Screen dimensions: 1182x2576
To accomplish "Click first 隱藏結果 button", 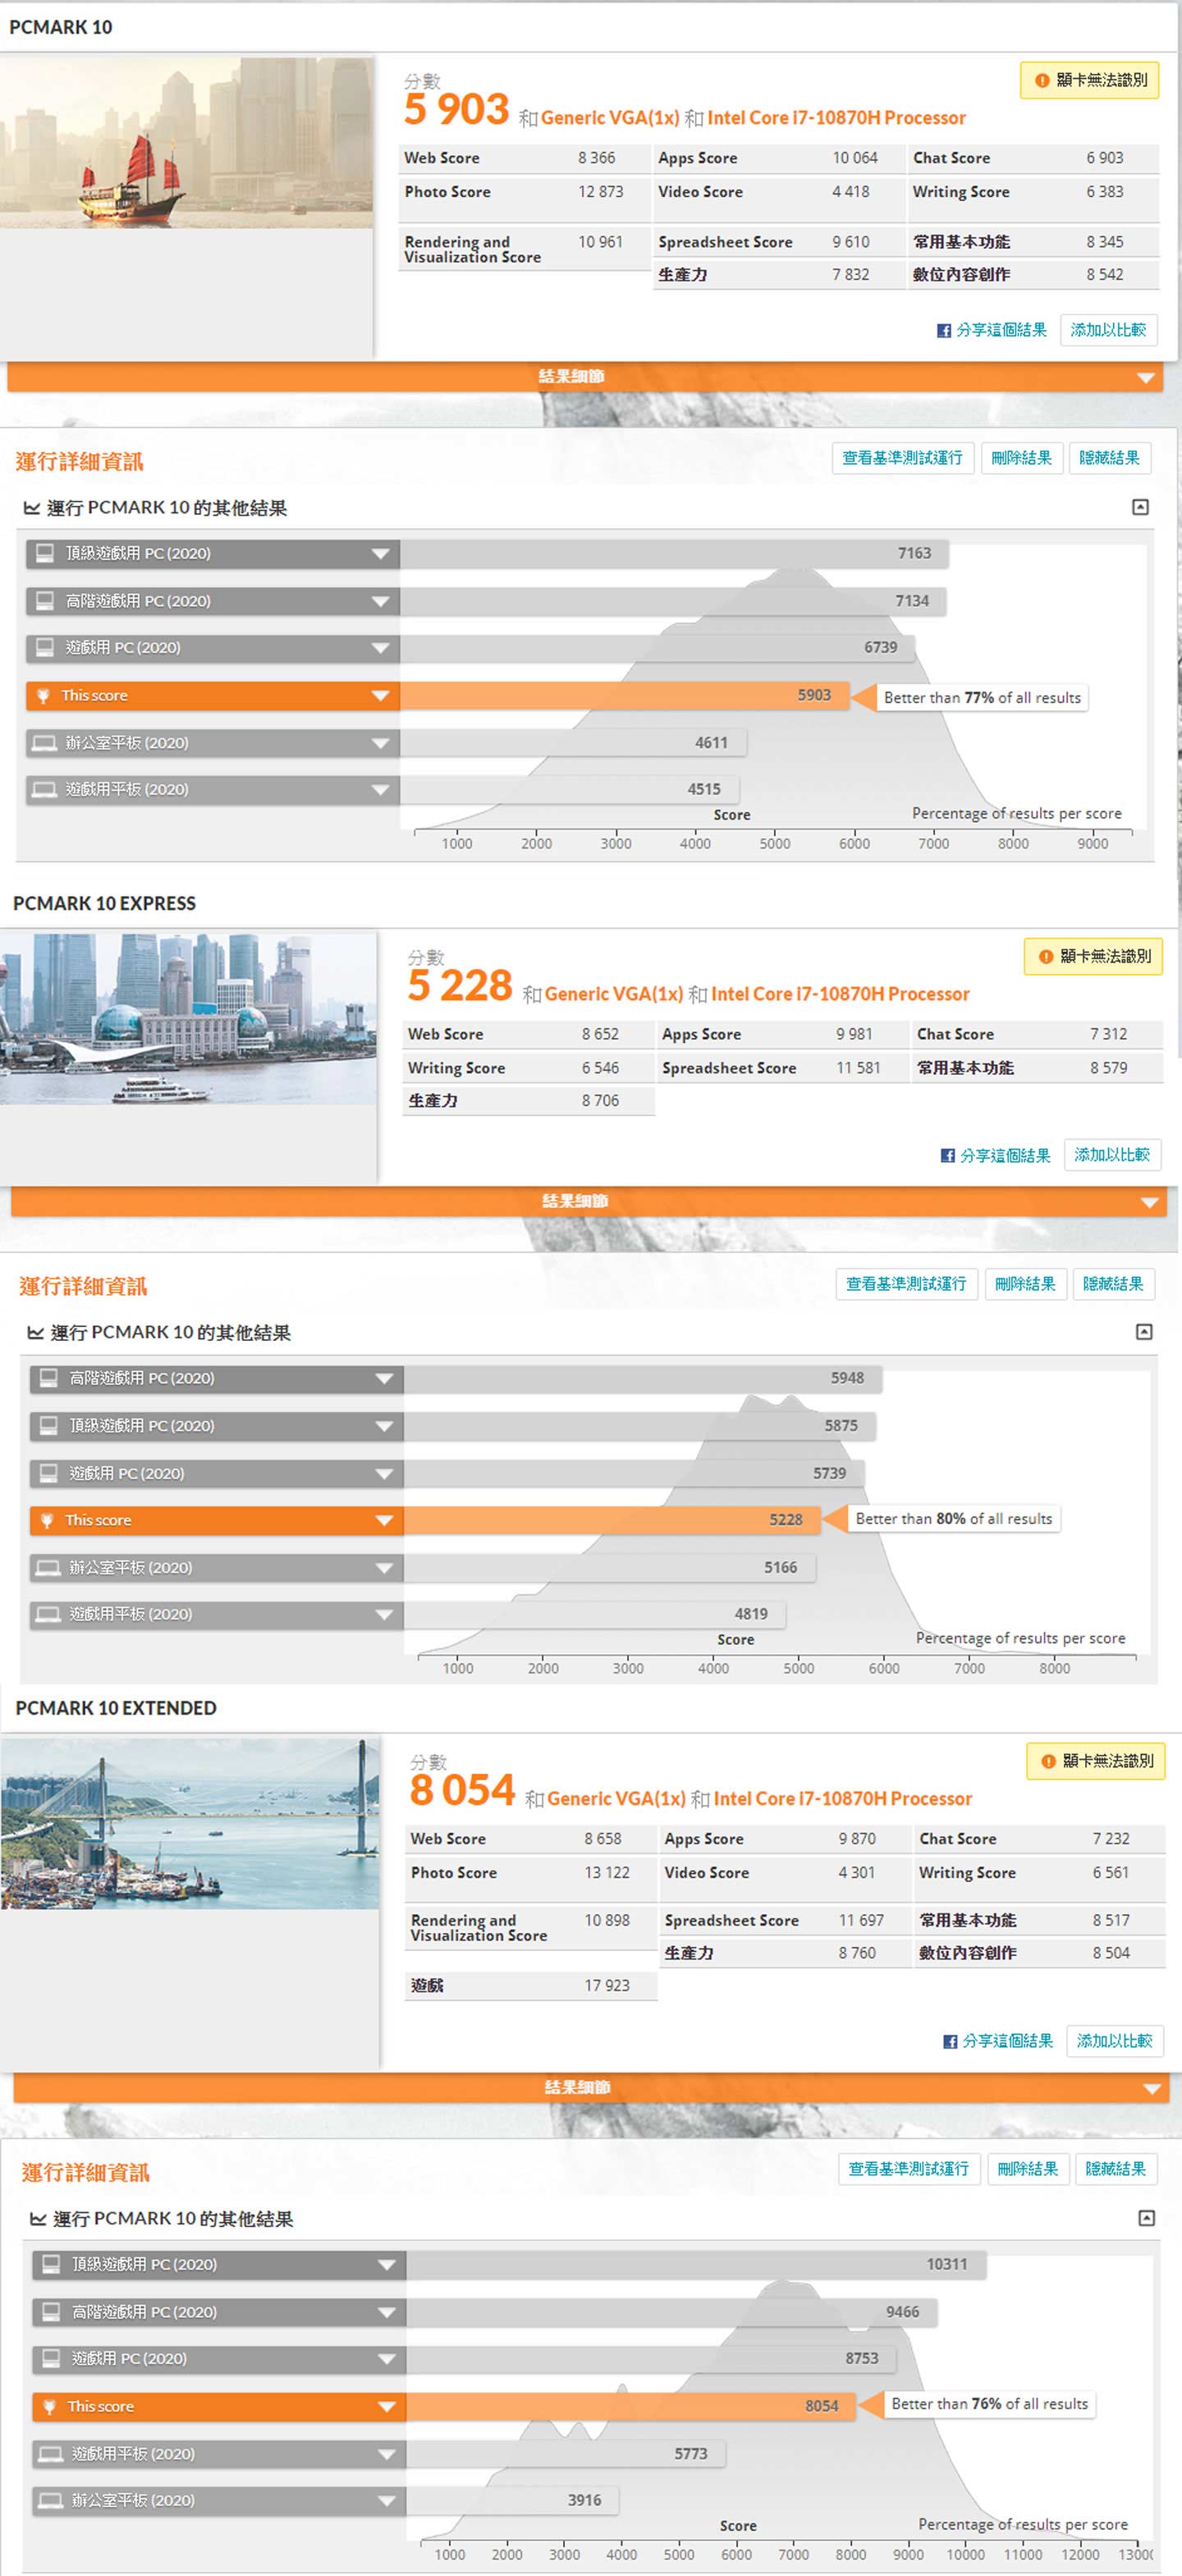I will point(1109,458).
